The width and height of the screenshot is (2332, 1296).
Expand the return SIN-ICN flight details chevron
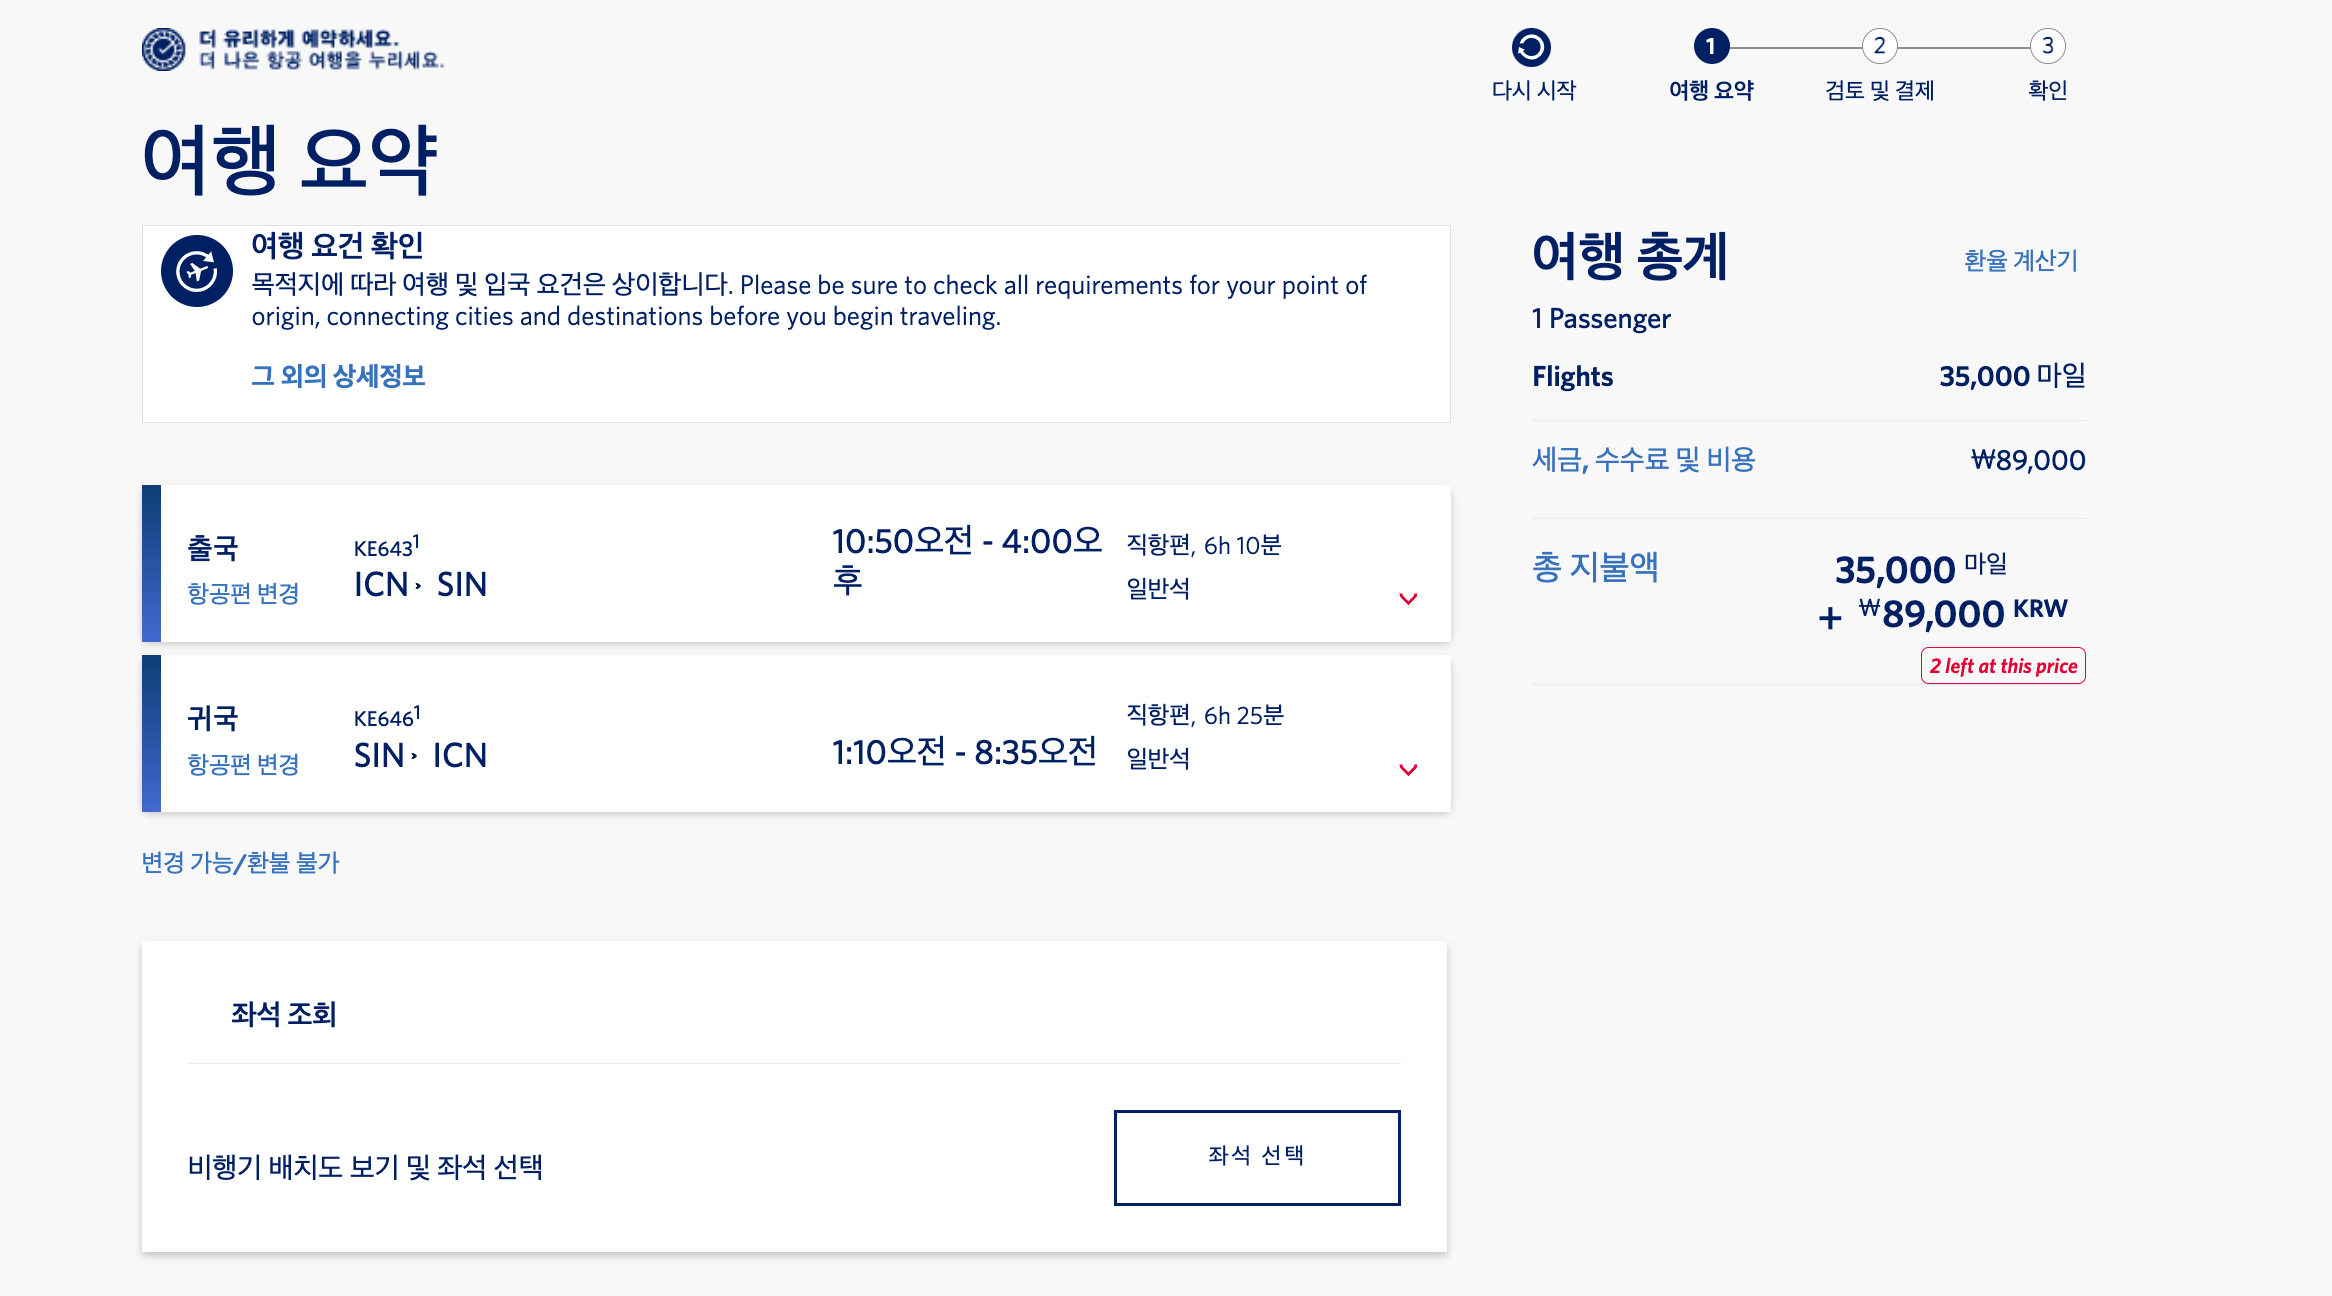(x=1409, y=770)
